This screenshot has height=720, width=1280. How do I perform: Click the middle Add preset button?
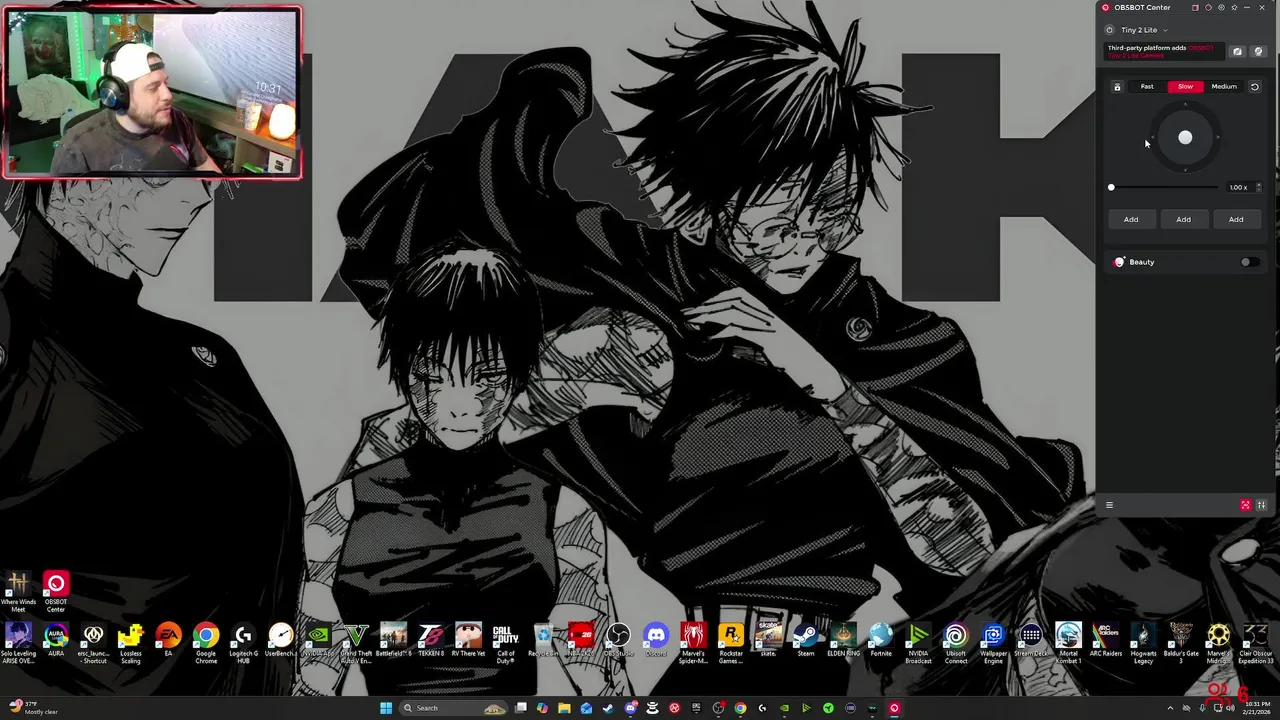point(1183,219)
